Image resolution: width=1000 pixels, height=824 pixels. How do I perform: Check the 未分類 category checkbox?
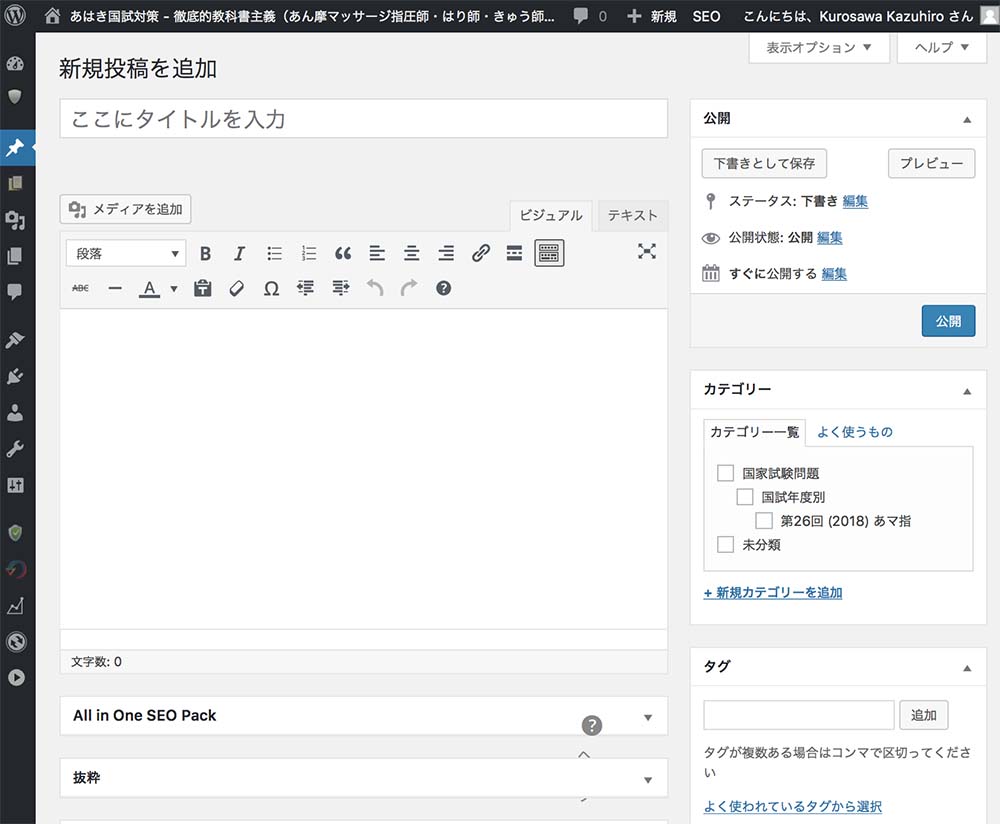(725, 545)
